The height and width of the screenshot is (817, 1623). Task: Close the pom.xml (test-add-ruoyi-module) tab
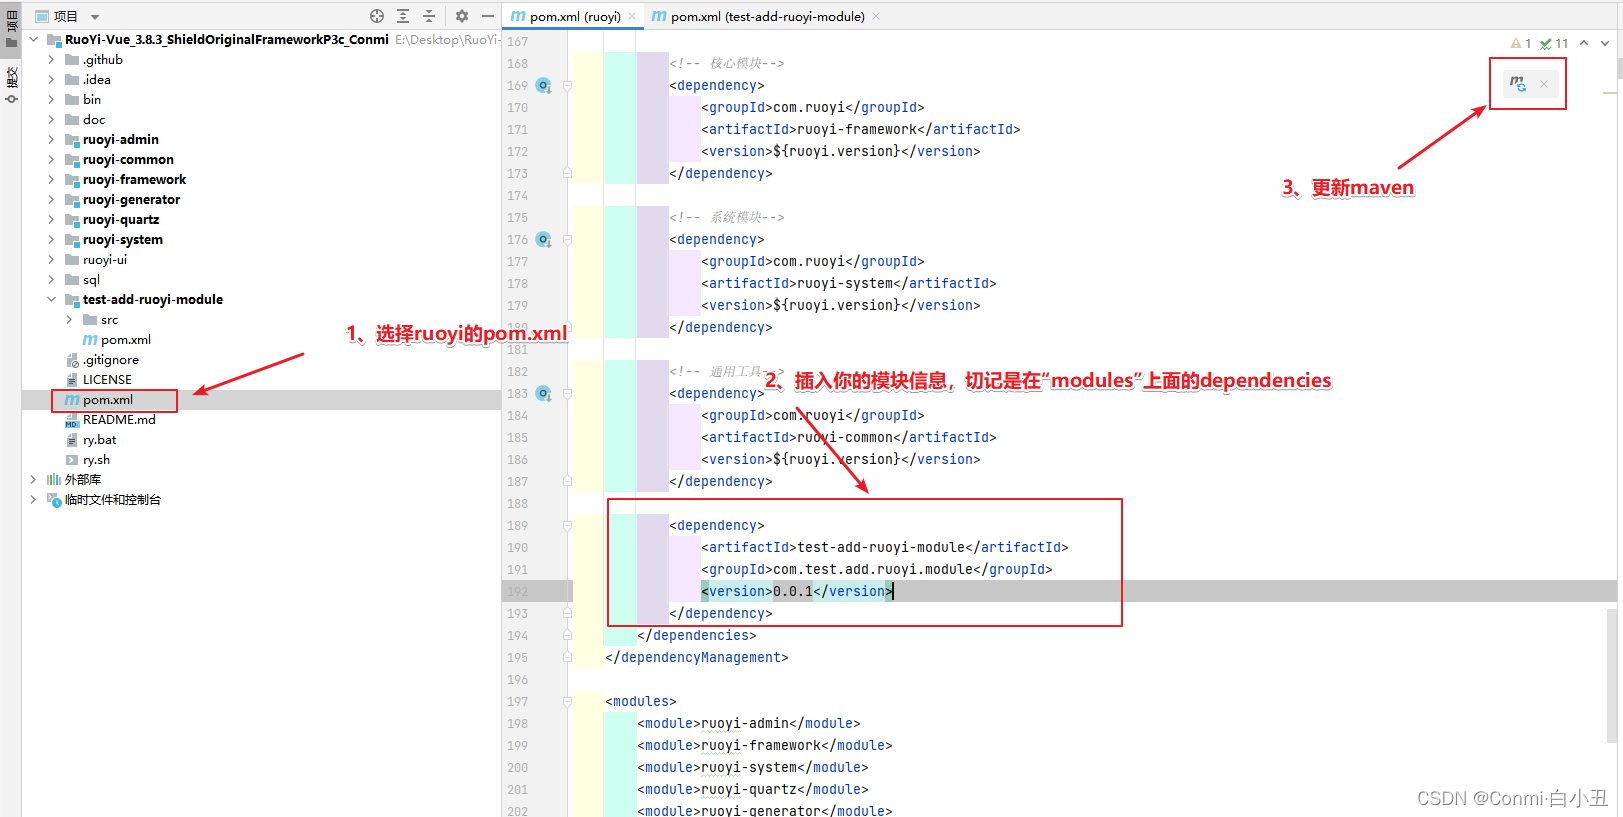coord(876,16)
